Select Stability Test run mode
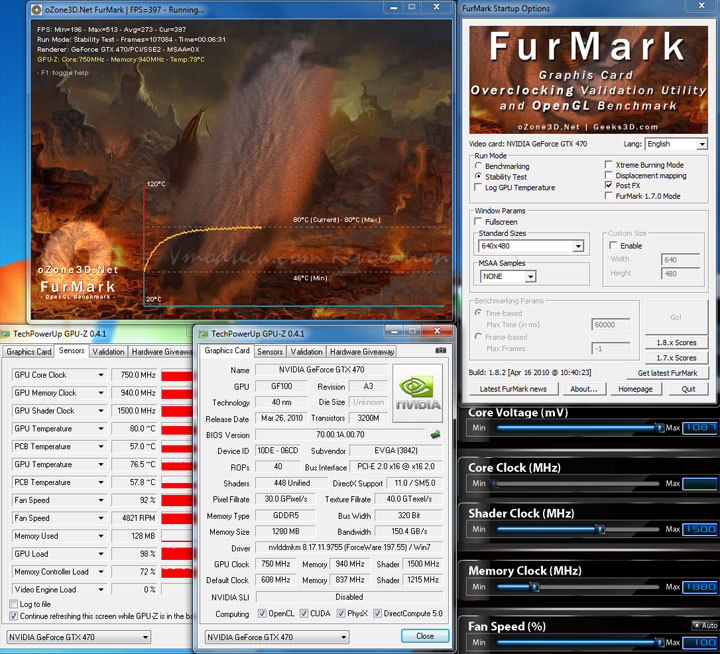This screenshot has height=654, width=720. click(478, 176)
